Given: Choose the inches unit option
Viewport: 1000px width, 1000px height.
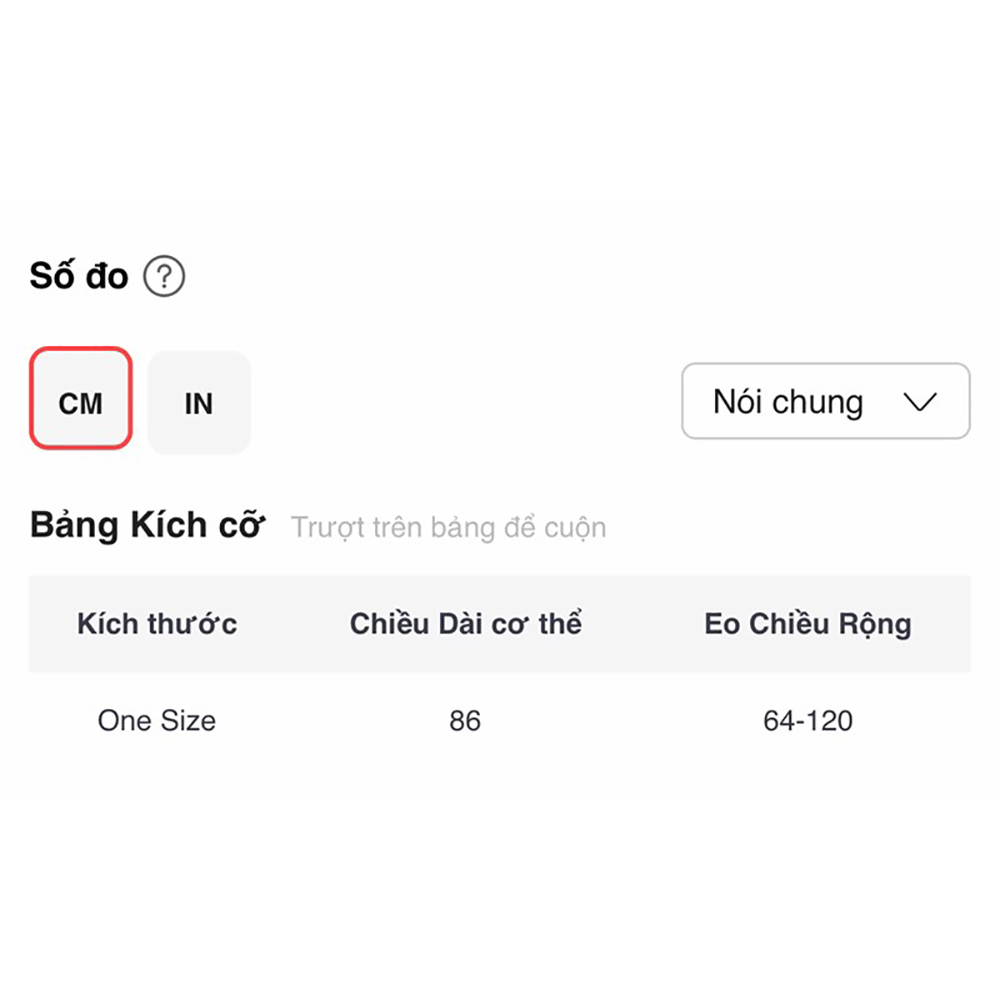Looking at the screenshot, I should pos(199,403).
